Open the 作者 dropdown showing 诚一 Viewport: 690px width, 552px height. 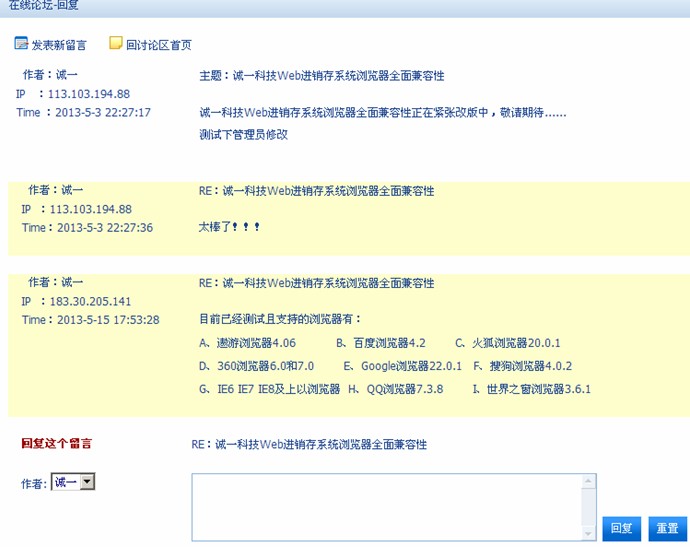73,482
